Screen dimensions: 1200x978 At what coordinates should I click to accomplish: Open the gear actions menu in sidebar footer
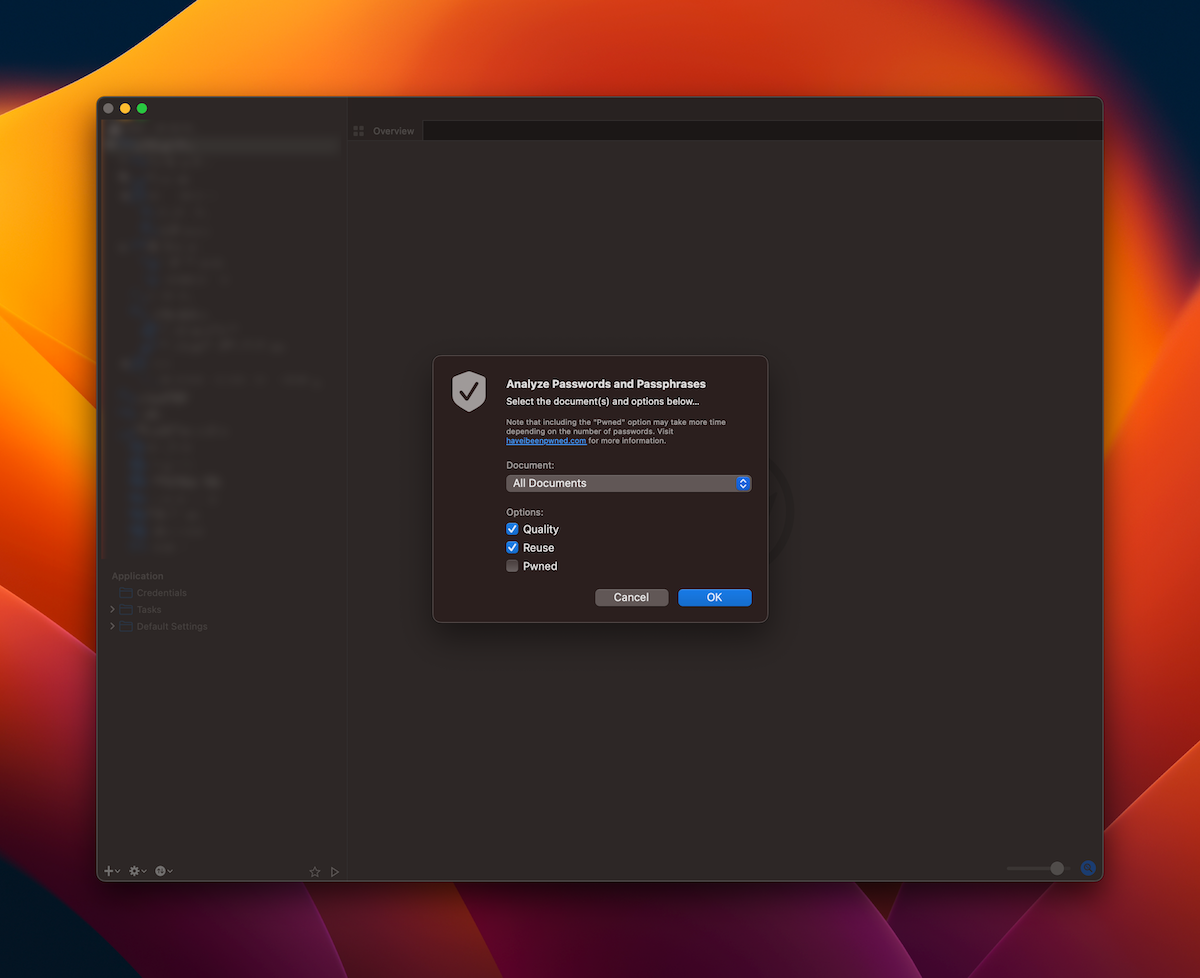click(x=137, y=871)
